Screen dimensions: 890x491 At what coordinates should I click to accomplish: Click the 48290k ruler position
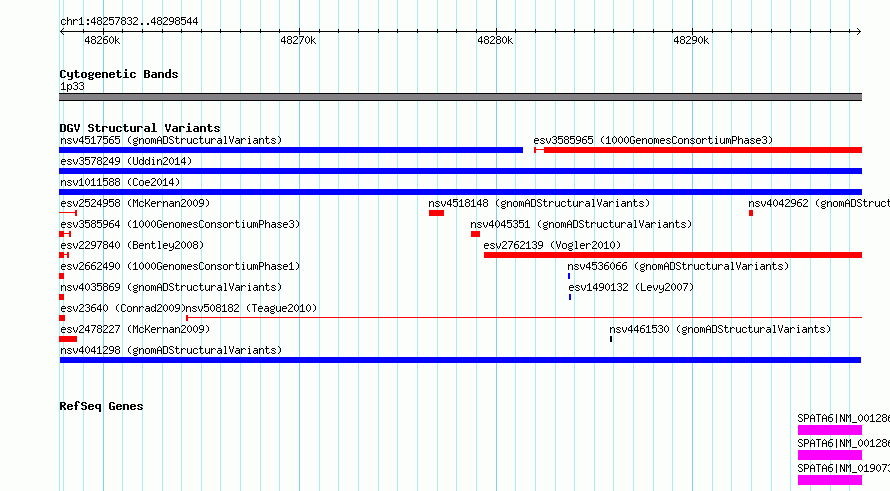(x=691, y=40)
